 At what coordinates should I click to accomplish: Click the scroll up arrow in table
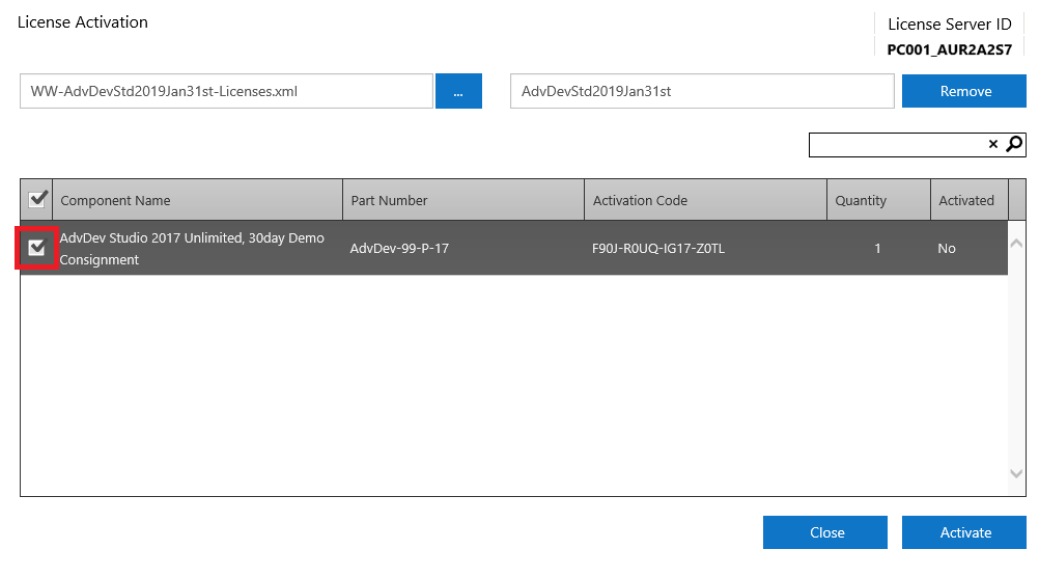pos(1016,244)
